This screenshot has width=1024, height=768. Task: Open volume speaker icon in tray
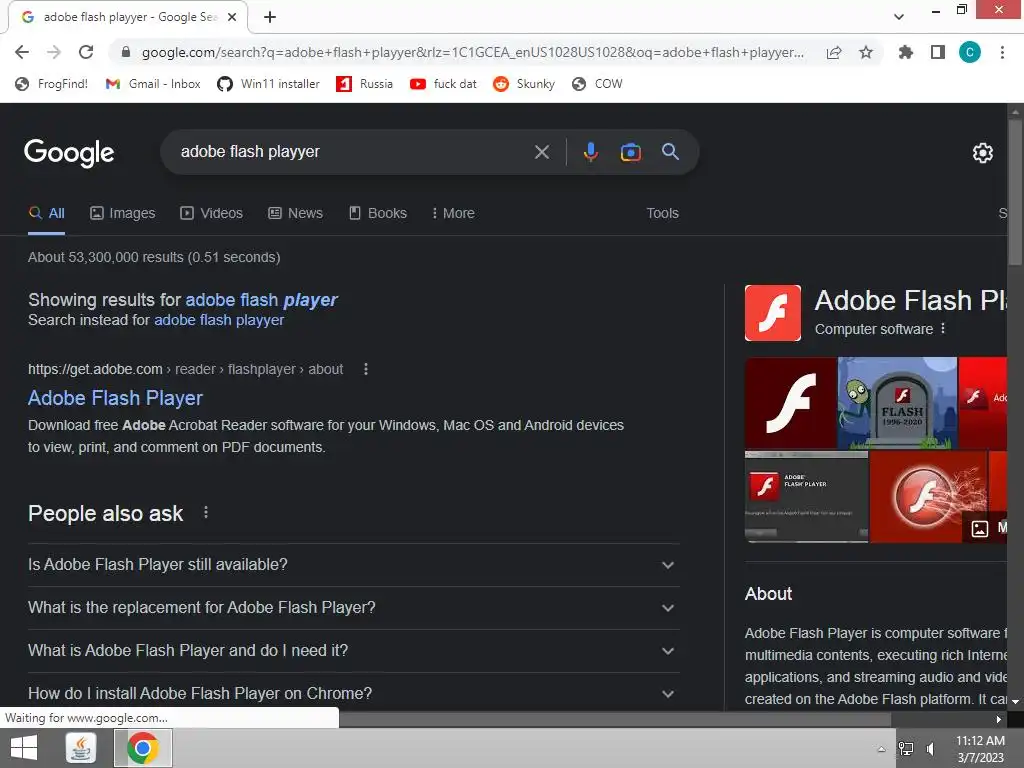pyautogui.click(x=931, y=748)
